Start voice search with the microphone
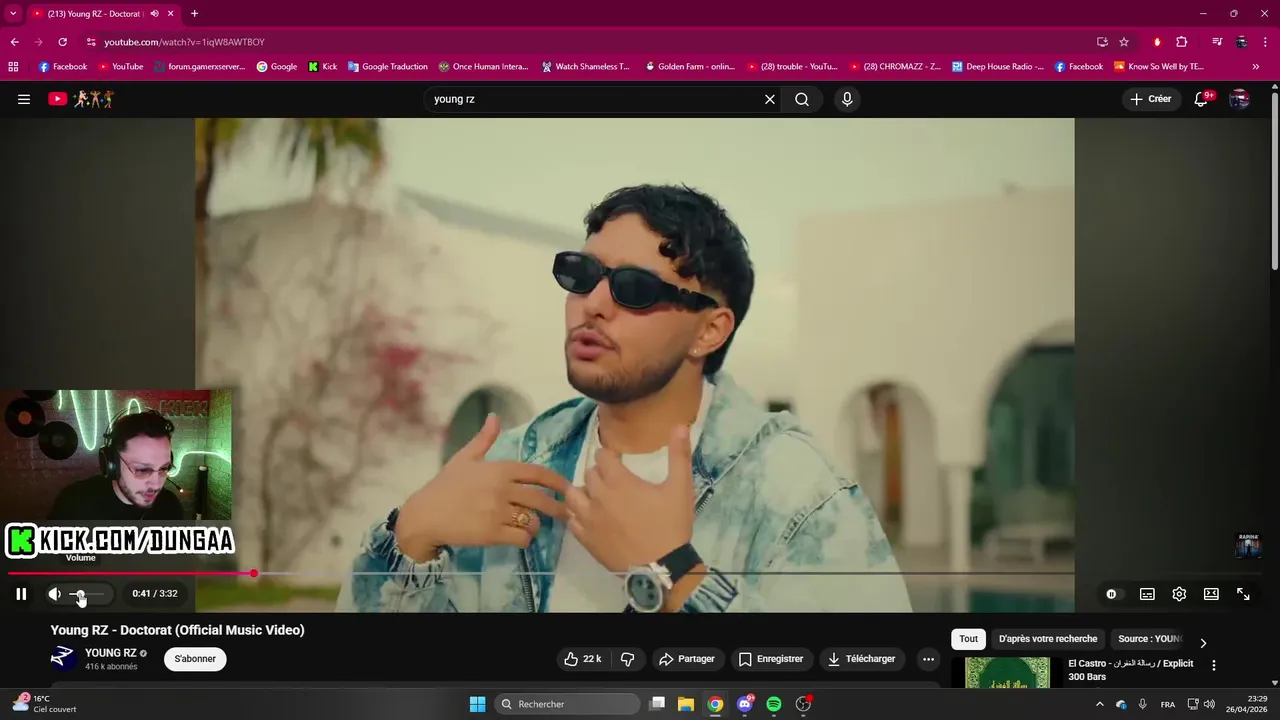The height and width of the screenshot is (720, 1280). pyautogui.click(x=847, y=99)
